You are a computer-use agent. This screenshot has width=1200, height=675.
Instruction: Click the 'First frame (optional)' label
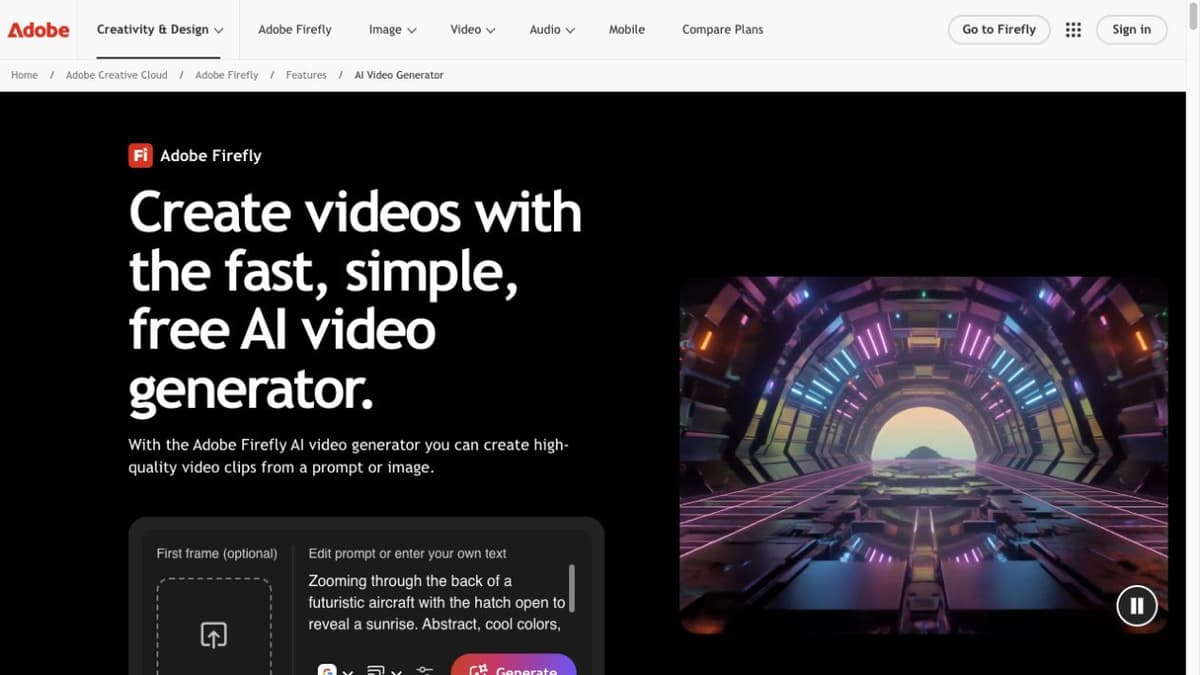click(x=217, y=553)
